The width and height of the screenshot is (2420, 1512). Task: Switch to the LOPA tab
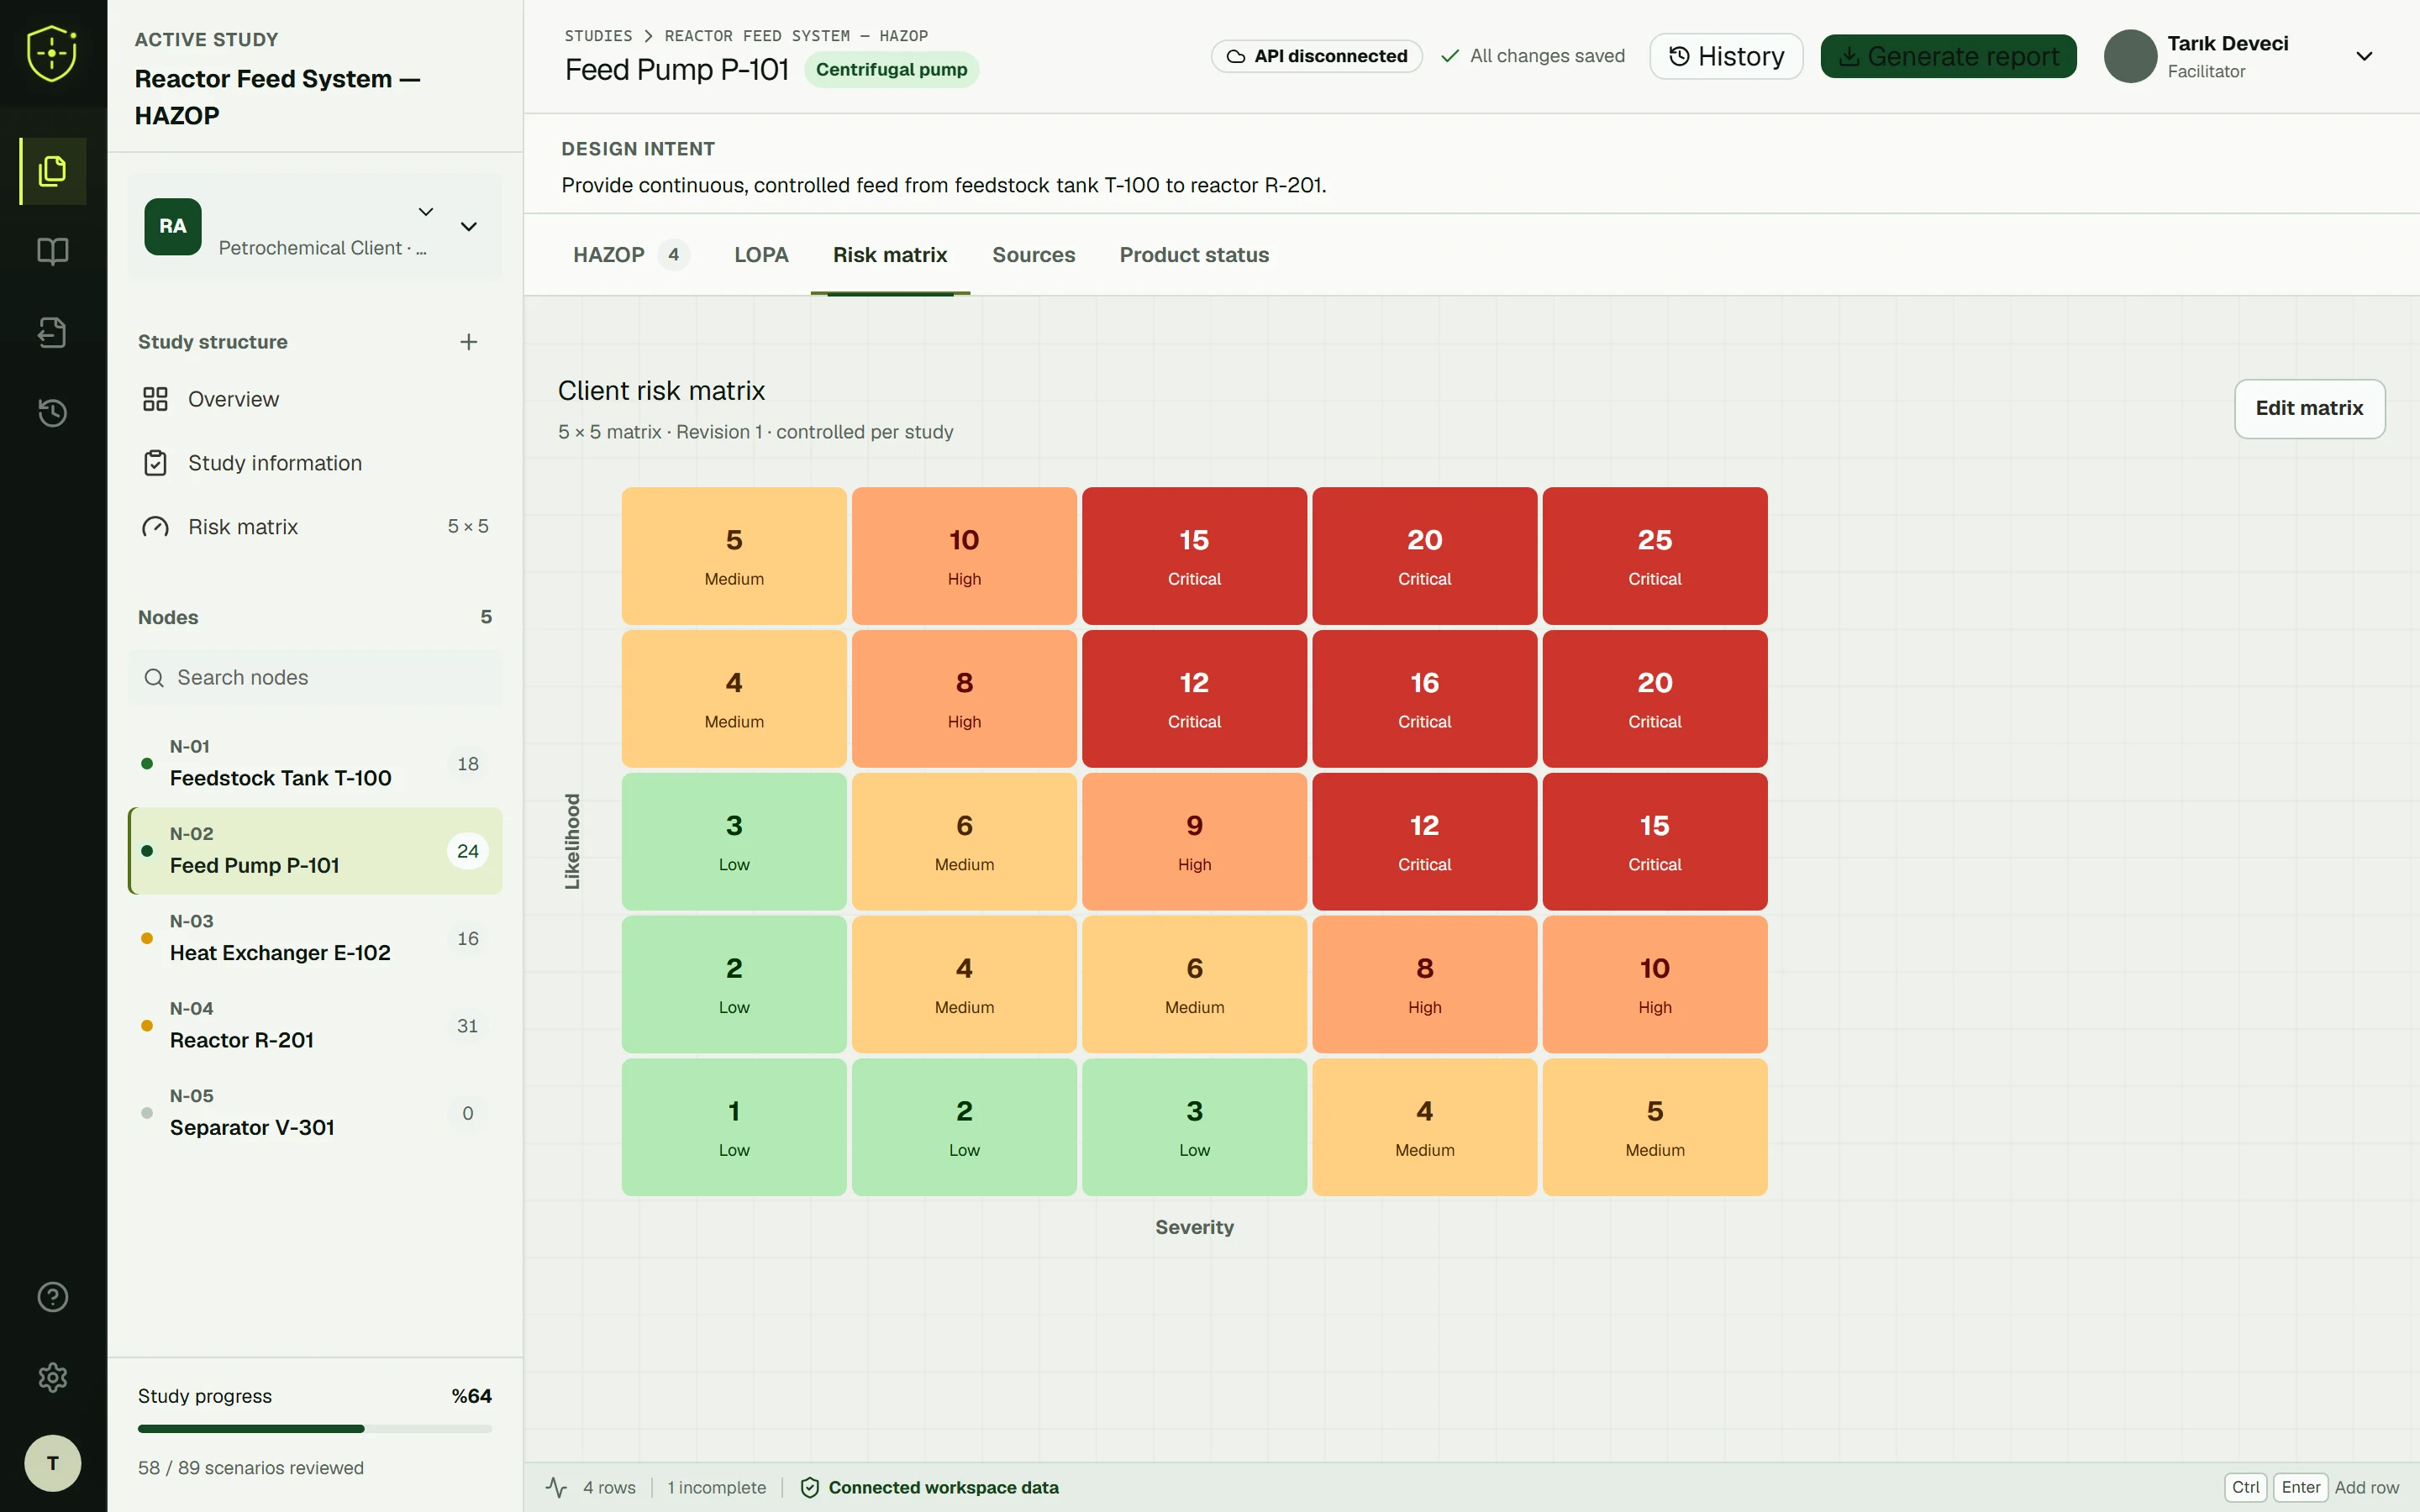761,255
